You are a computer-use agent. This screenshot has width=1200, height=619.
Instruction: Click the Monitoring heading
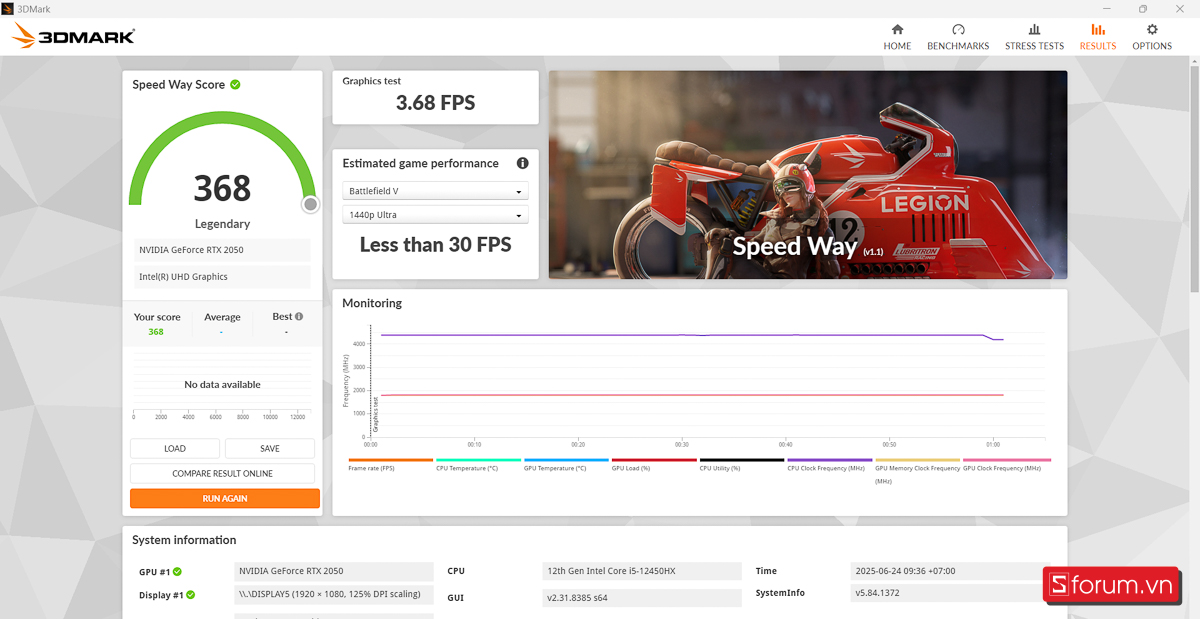(372, 303)
